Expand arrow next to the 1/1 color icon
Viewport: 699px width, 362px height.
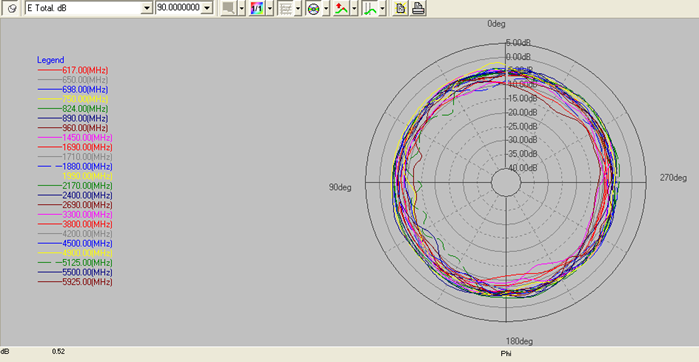point(270,8)
